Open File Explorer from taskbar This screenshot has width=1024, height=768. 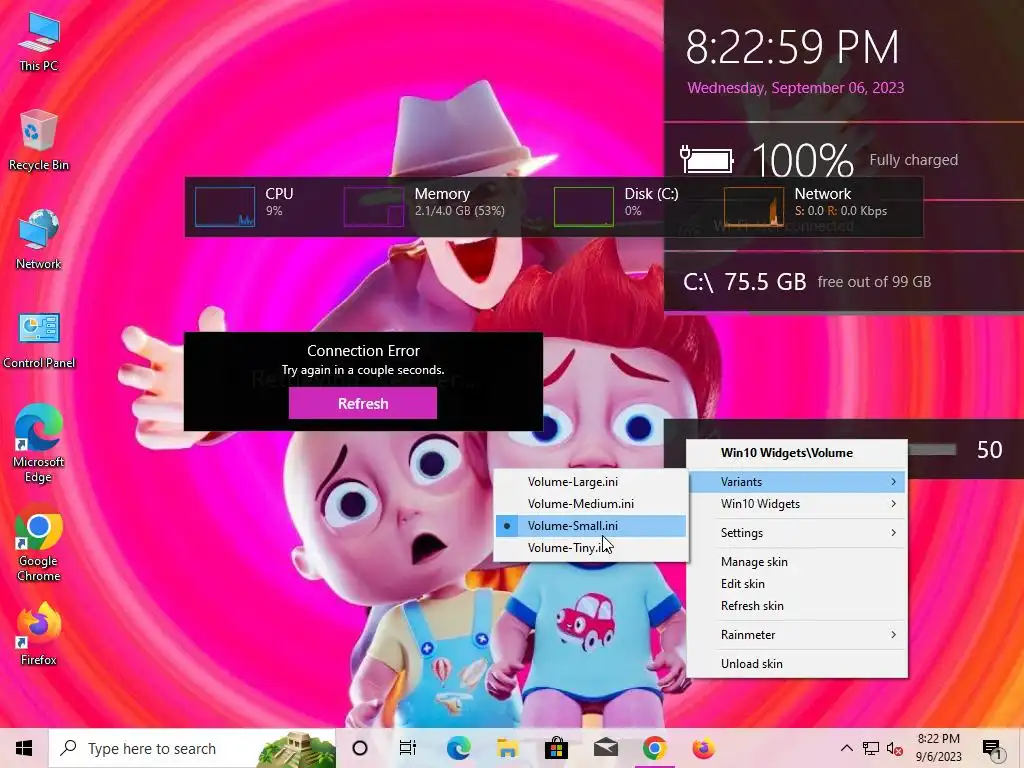[507, 748]
